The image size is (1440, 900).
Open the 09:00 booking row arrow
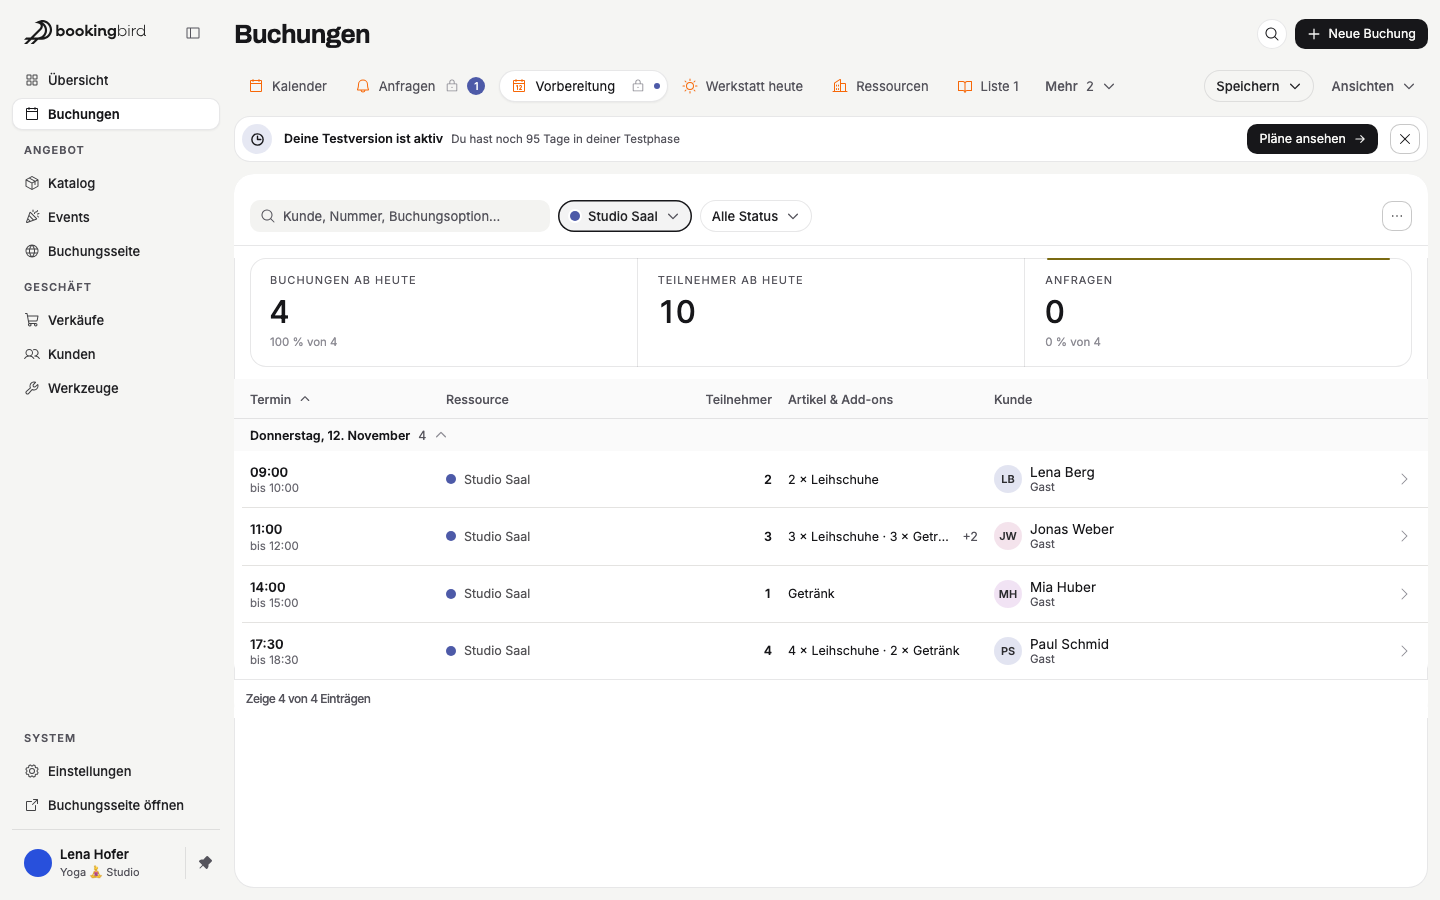1404,479
